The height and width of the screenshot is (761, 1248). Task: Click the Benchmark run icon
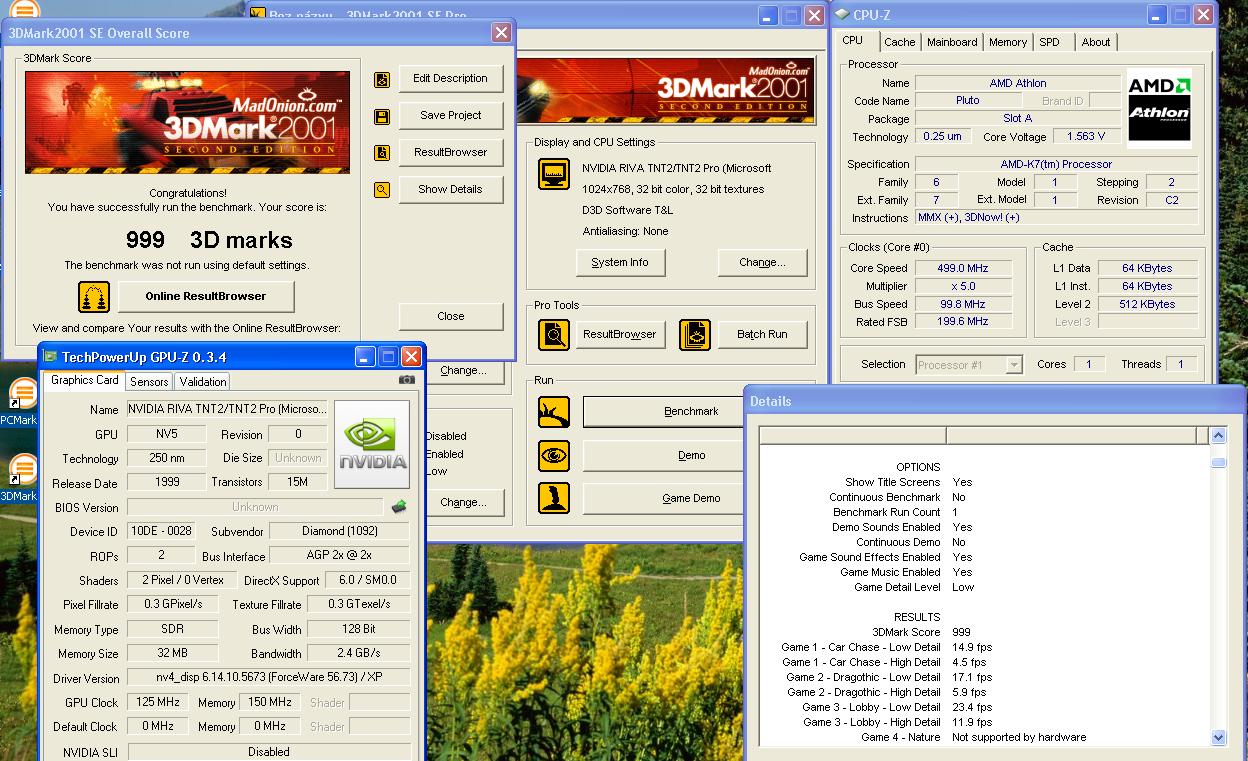pyautogui.click(x=554, y=412)
